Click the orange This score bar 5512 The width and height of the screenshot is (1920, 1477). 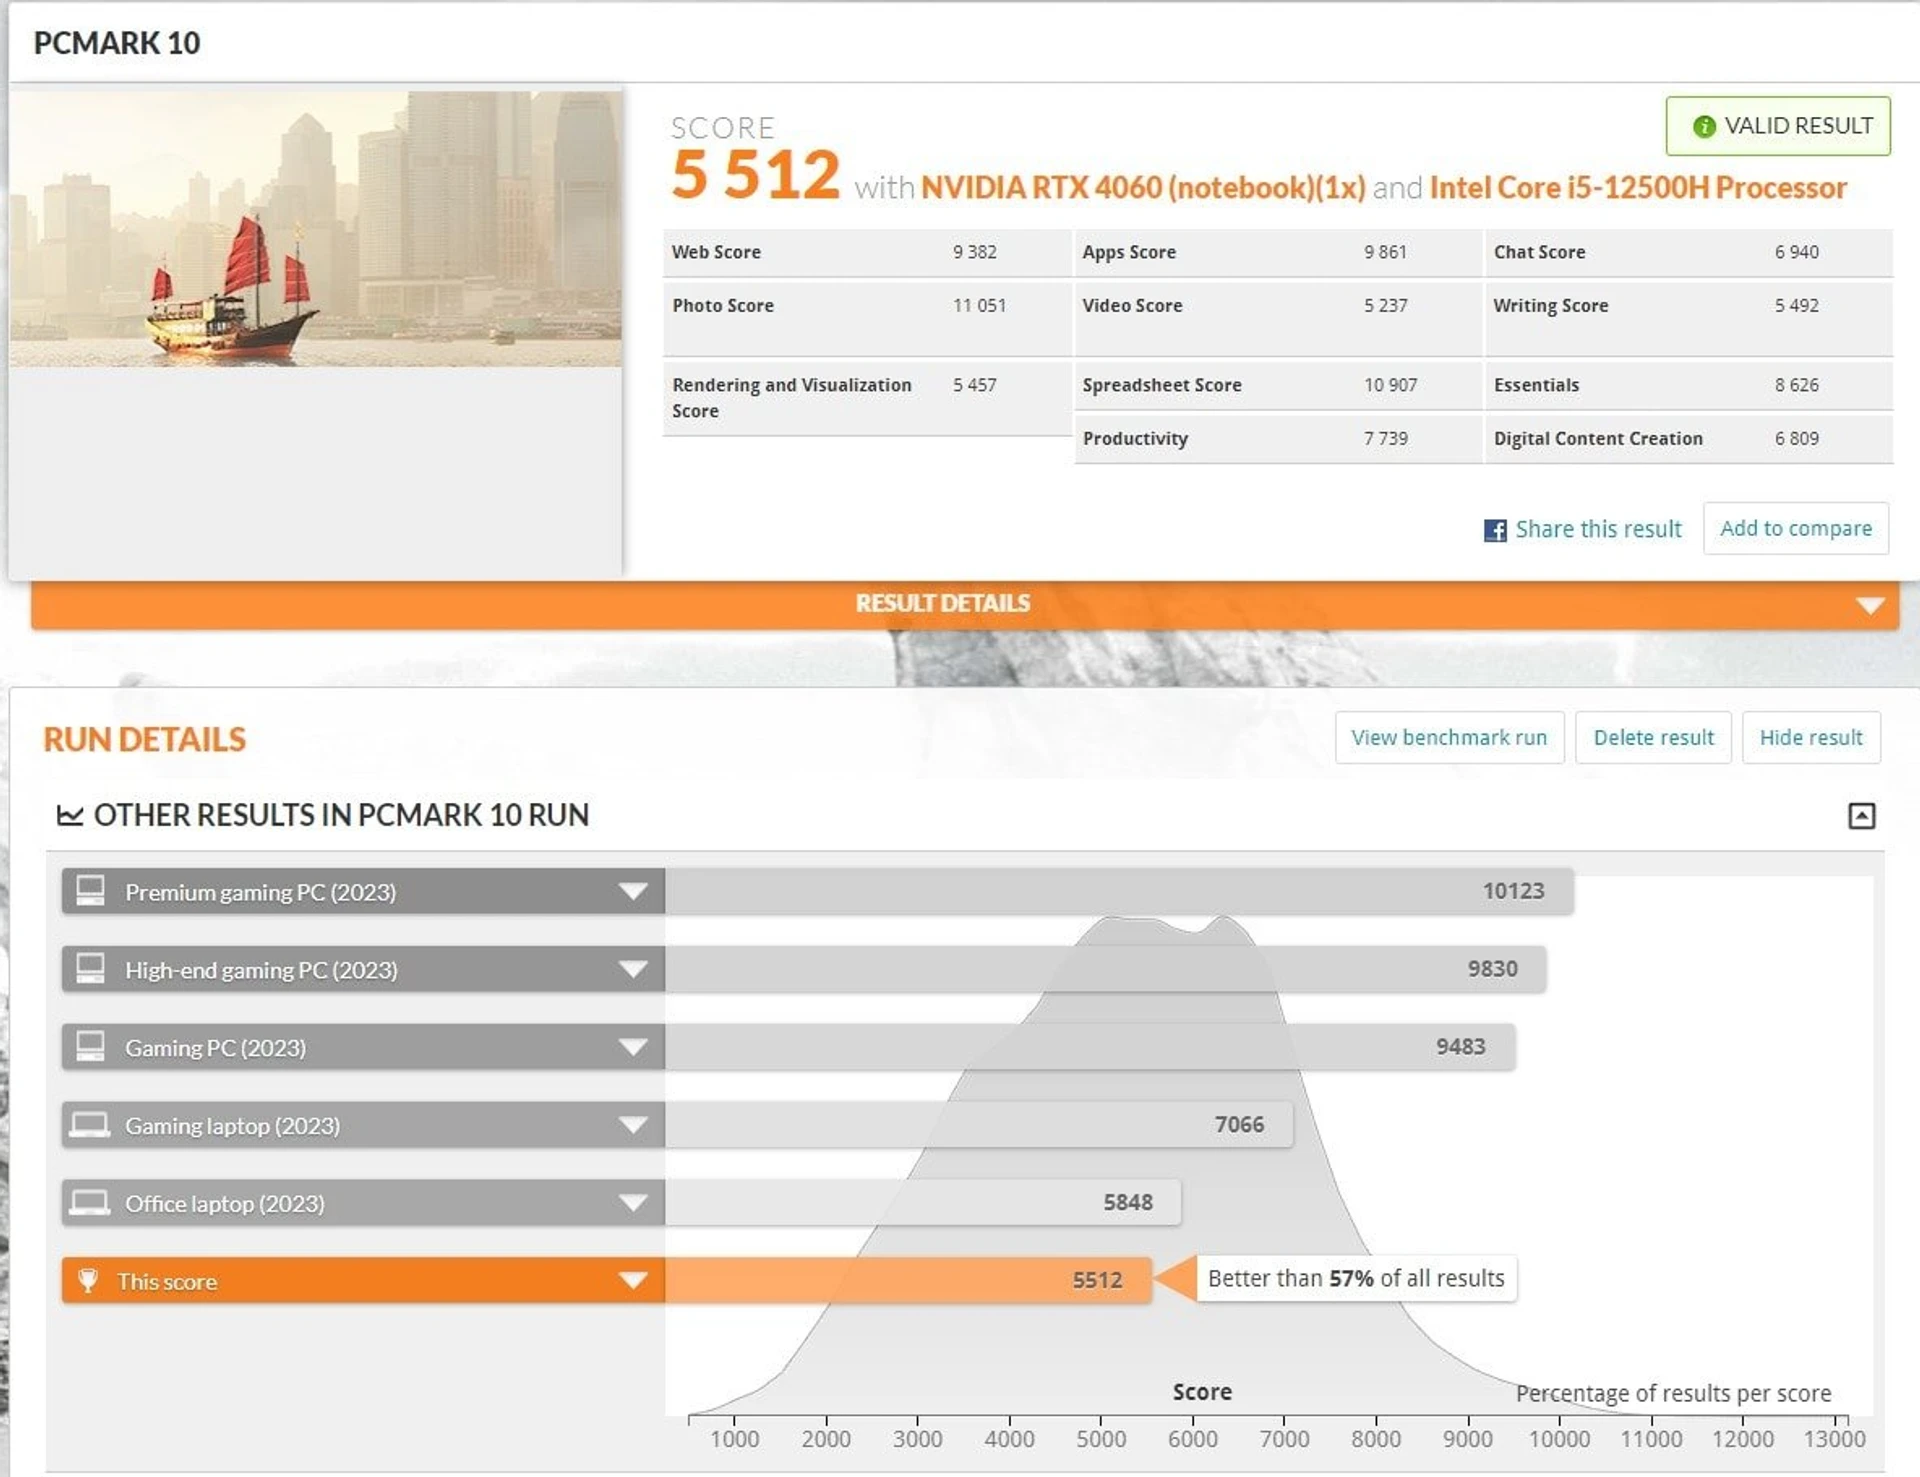pos(908,1280)
